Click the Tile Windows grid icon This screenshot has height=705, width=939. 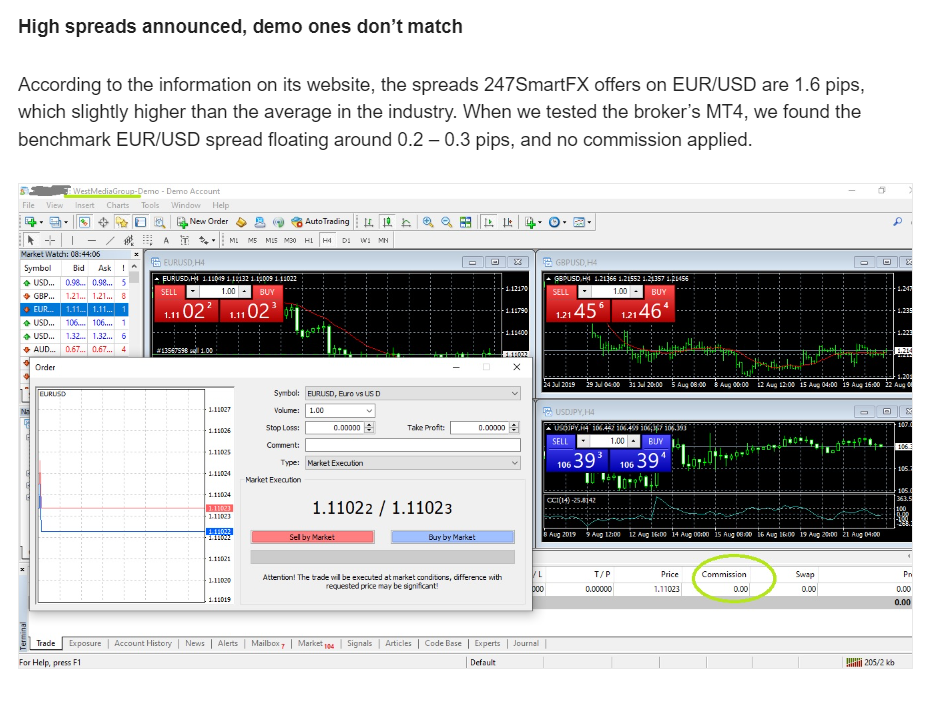pyautogui.click(x=465, y=222)
